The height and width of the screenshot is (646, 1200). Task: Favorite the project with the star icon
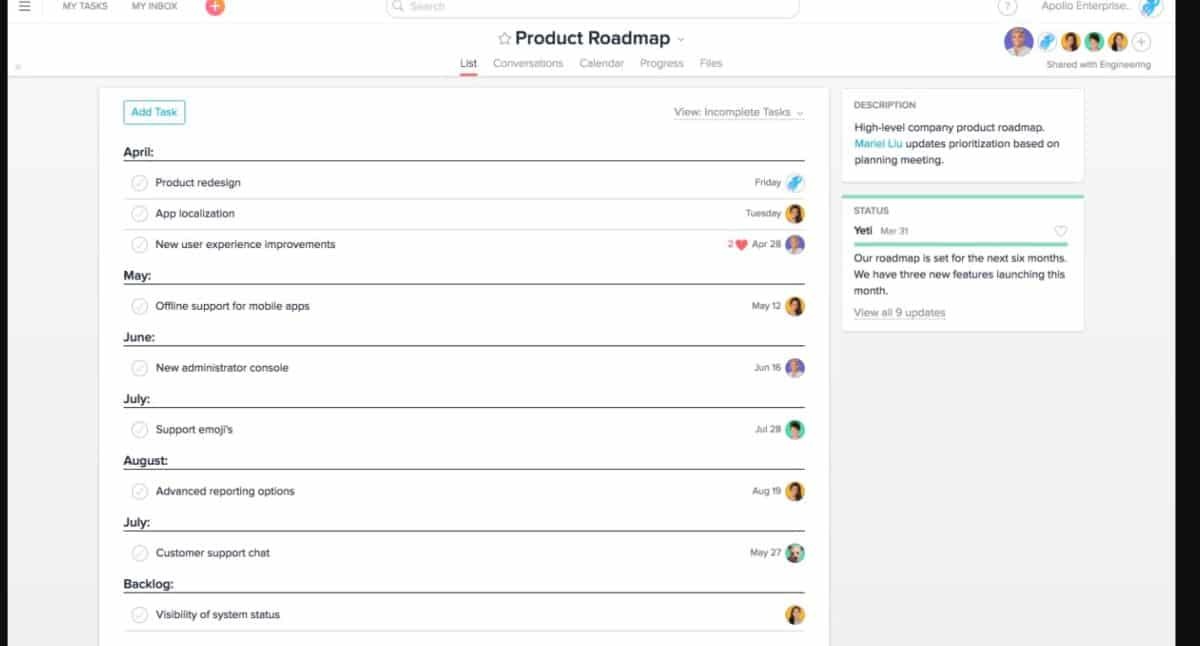pyautogui.click(x=504, y=39)
